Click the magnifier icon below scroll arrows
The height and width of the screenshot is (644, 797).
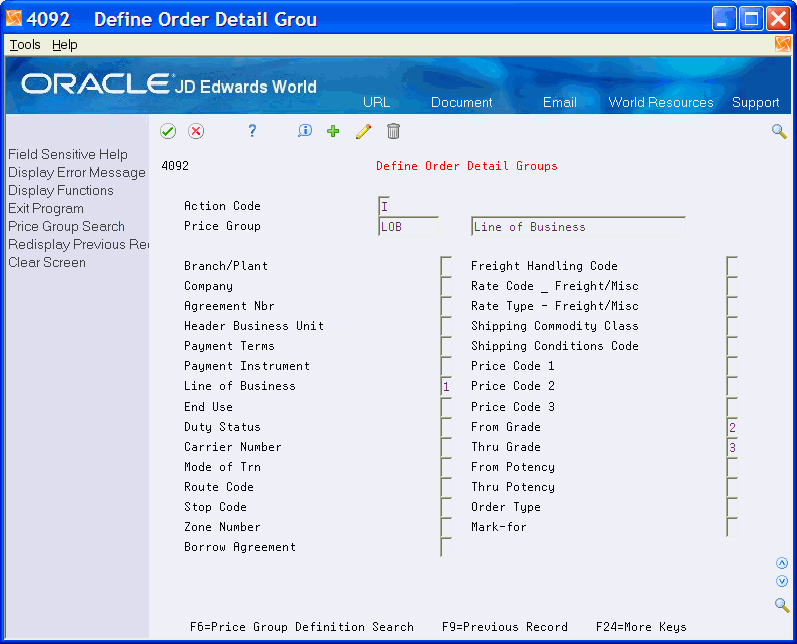[x=782, y=604]
